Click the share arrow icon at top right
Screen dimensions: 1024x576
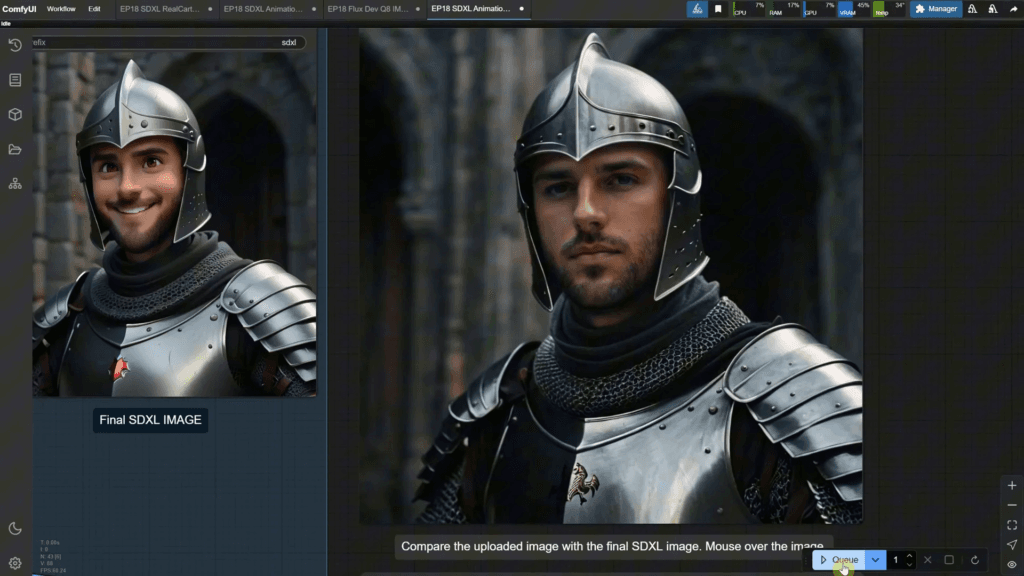pyautogui.click(x=1012, y=9)
